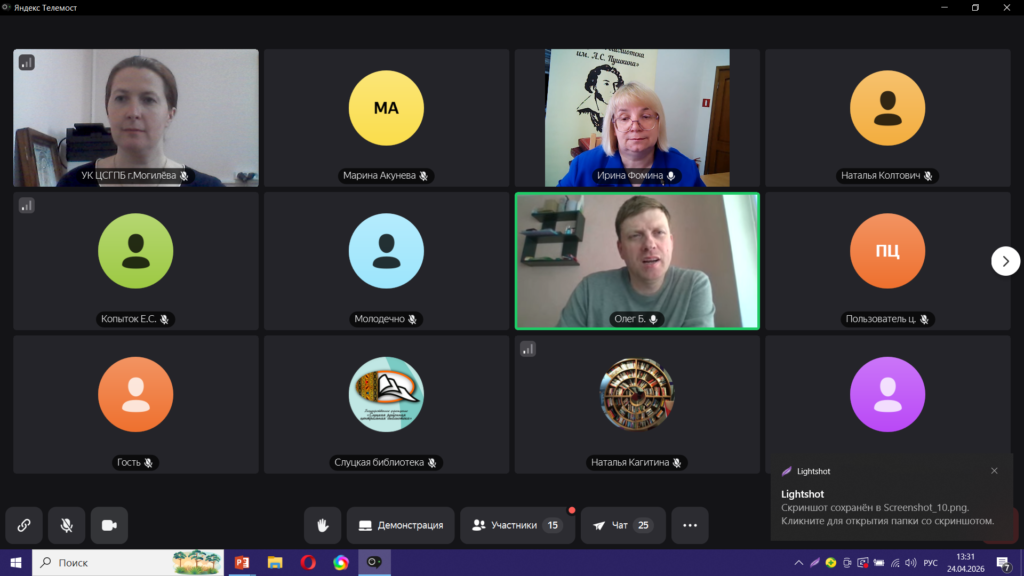1024x576 pixels.
Task: Toggle the microphone mute button
Action: coord(66,525)
